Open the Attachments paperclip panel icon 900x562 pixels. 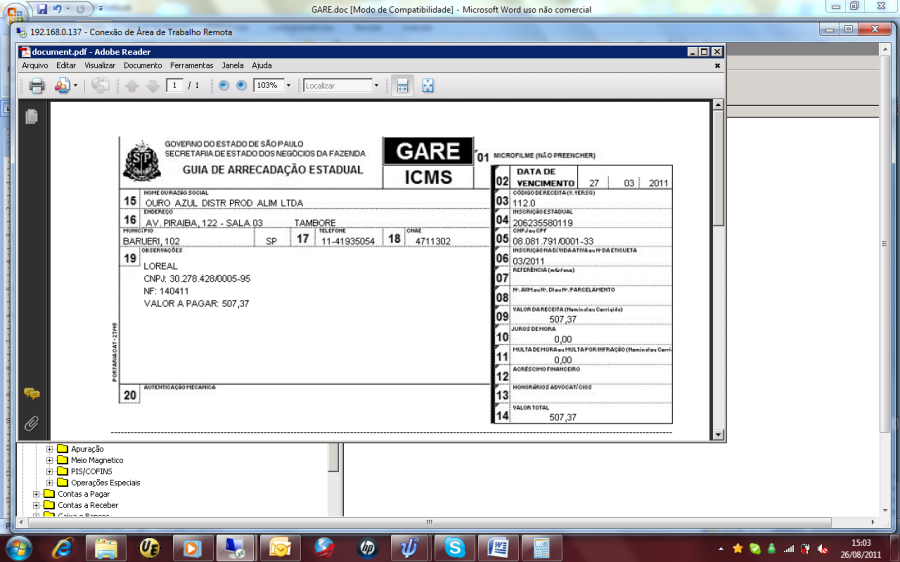32,424
